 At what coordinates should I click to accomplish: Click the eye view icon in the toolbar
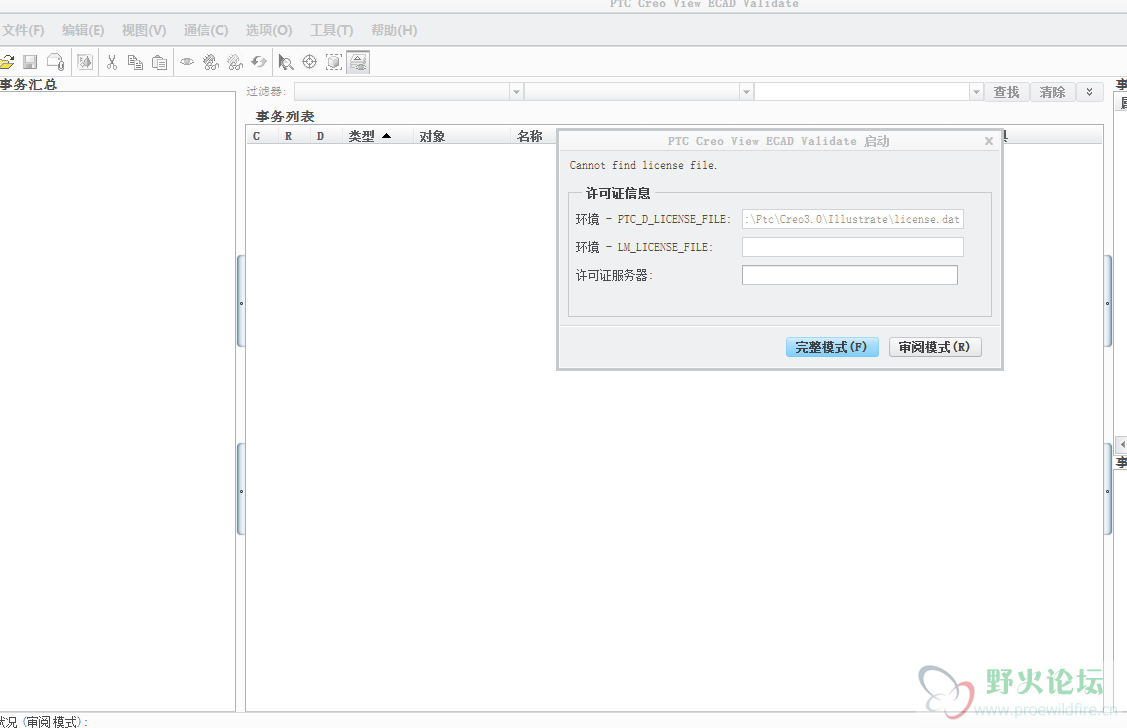tap(187, 63)
